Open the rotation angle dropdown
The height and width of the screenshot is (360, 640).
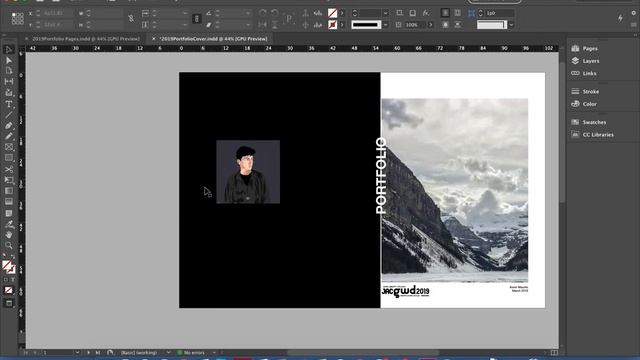[248, 13]
